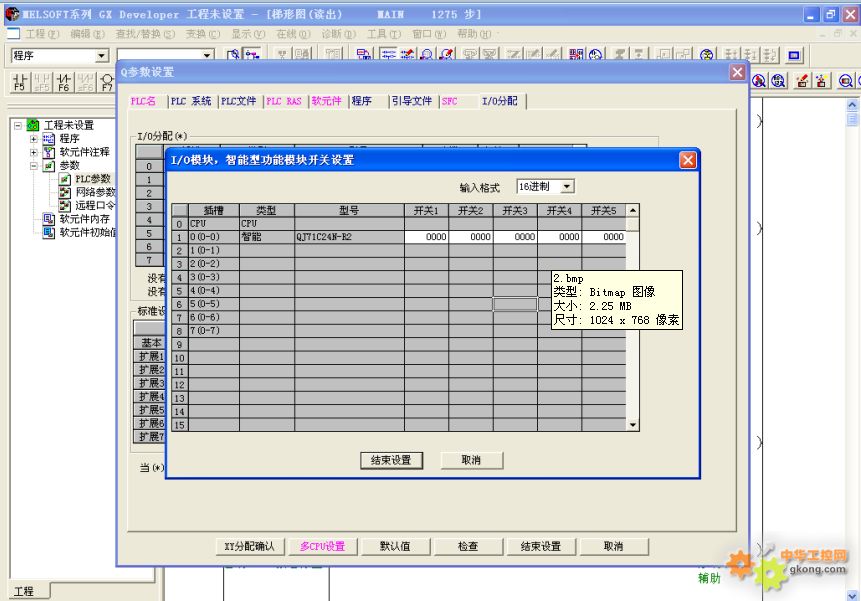Click the switch table's scroll down arrow
Screen dimensions: 861x601
(633, 425)
